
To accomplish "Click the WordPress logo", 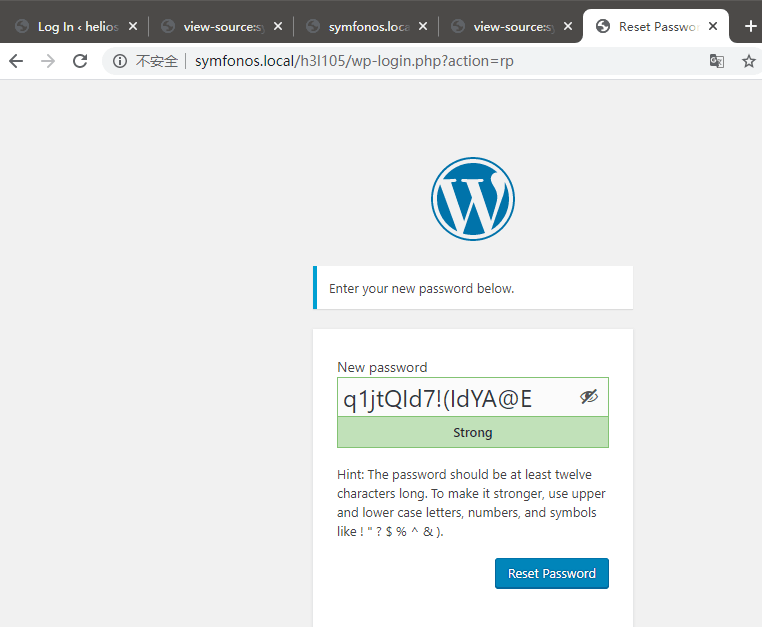I will click(x=473, y=199).
